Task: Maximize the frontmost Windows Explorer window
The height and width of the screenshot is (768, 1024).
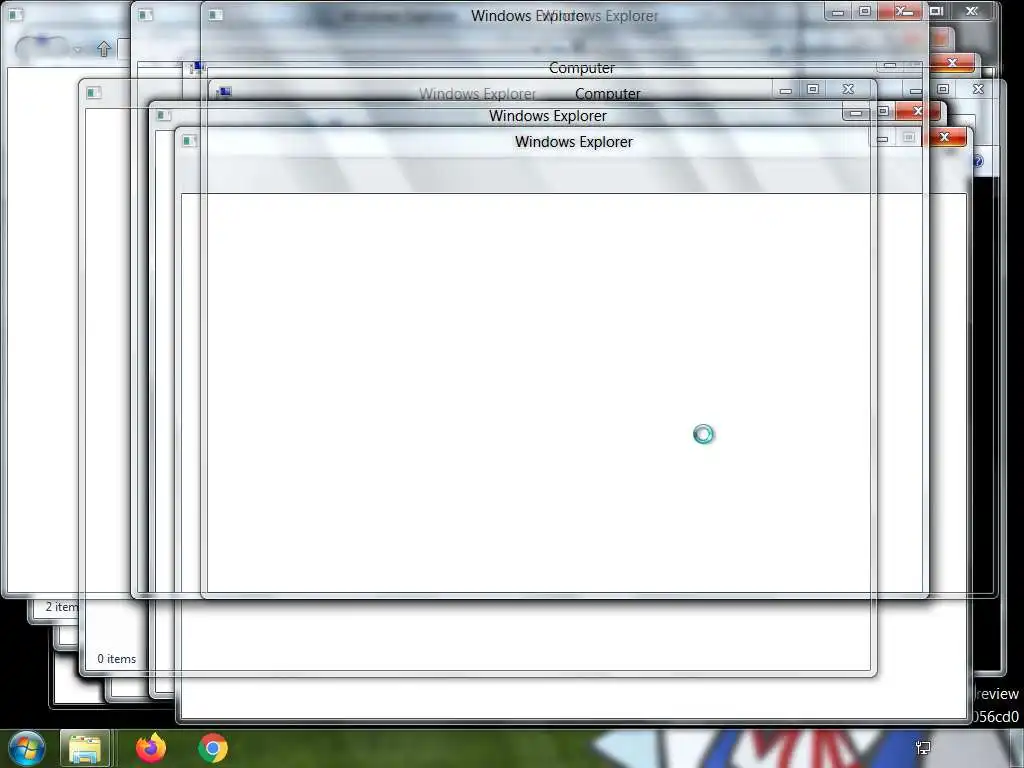Action: (x=908, y=137)
